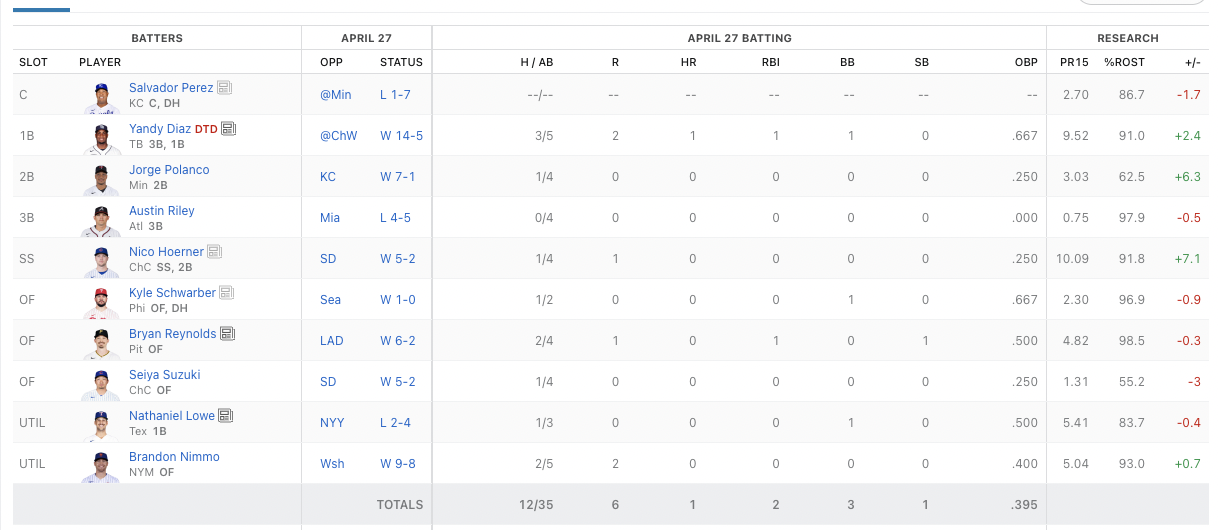Viewport: 1218px width, 530px height.
Task: Click the OBP column header
Action: [1026, 62]
